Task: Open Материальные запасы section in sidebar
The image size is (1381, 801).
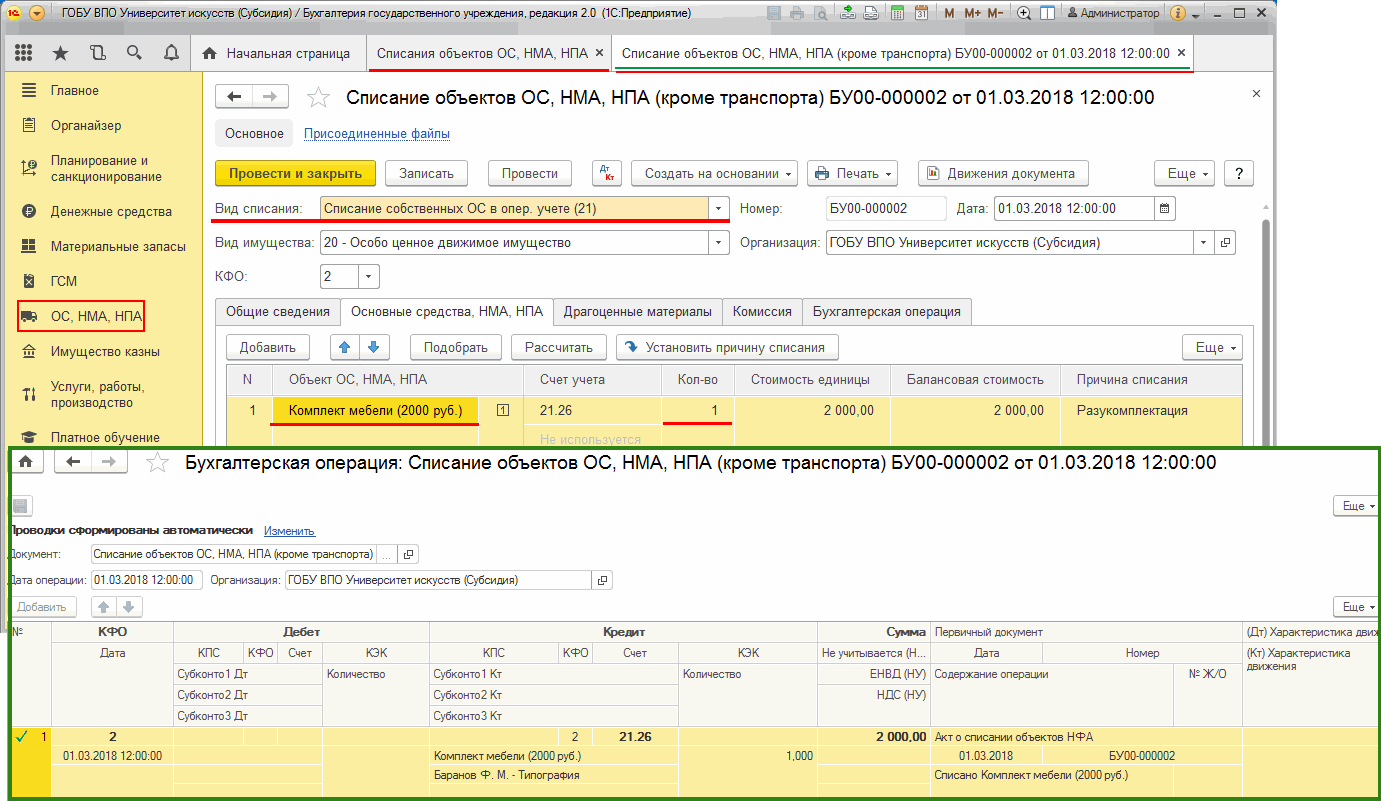Action: point(118,246)
